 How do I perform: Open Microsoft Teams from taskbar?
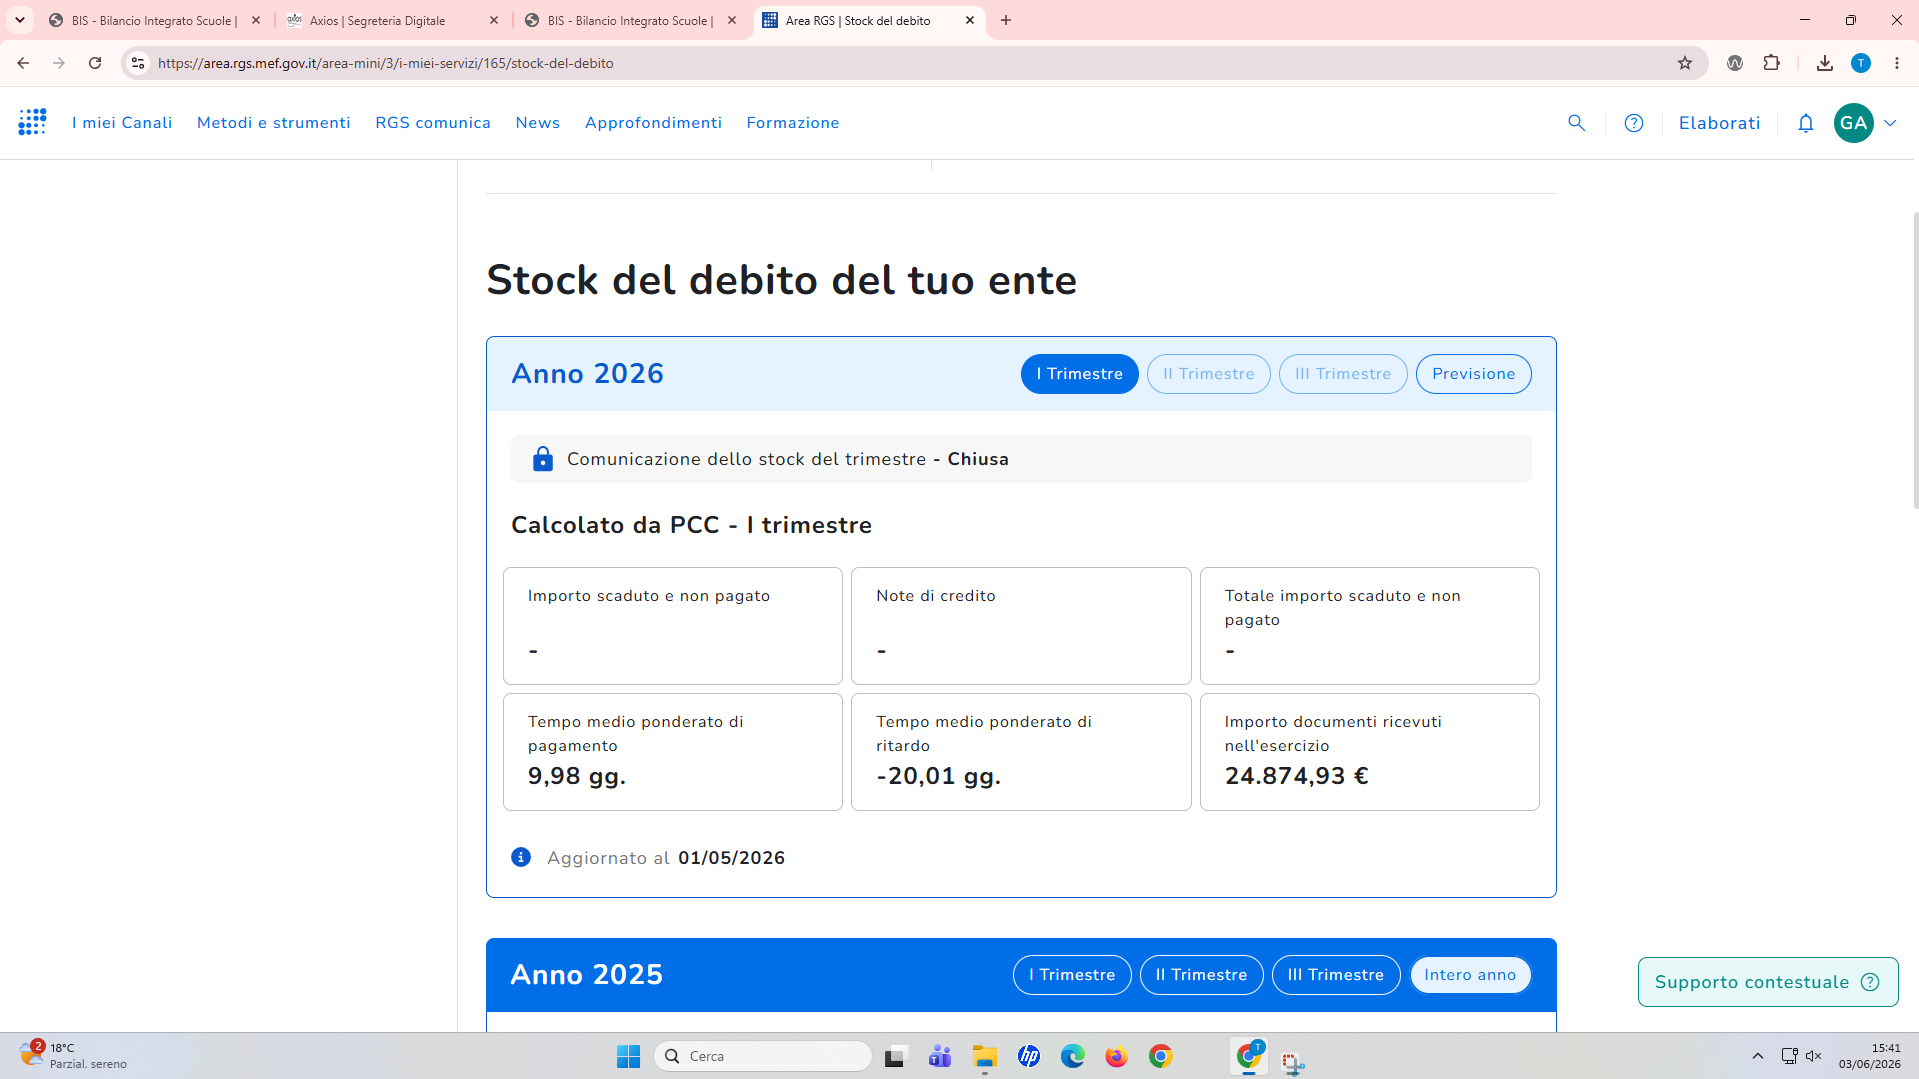pyautogui.click(x=939, y=1056)
